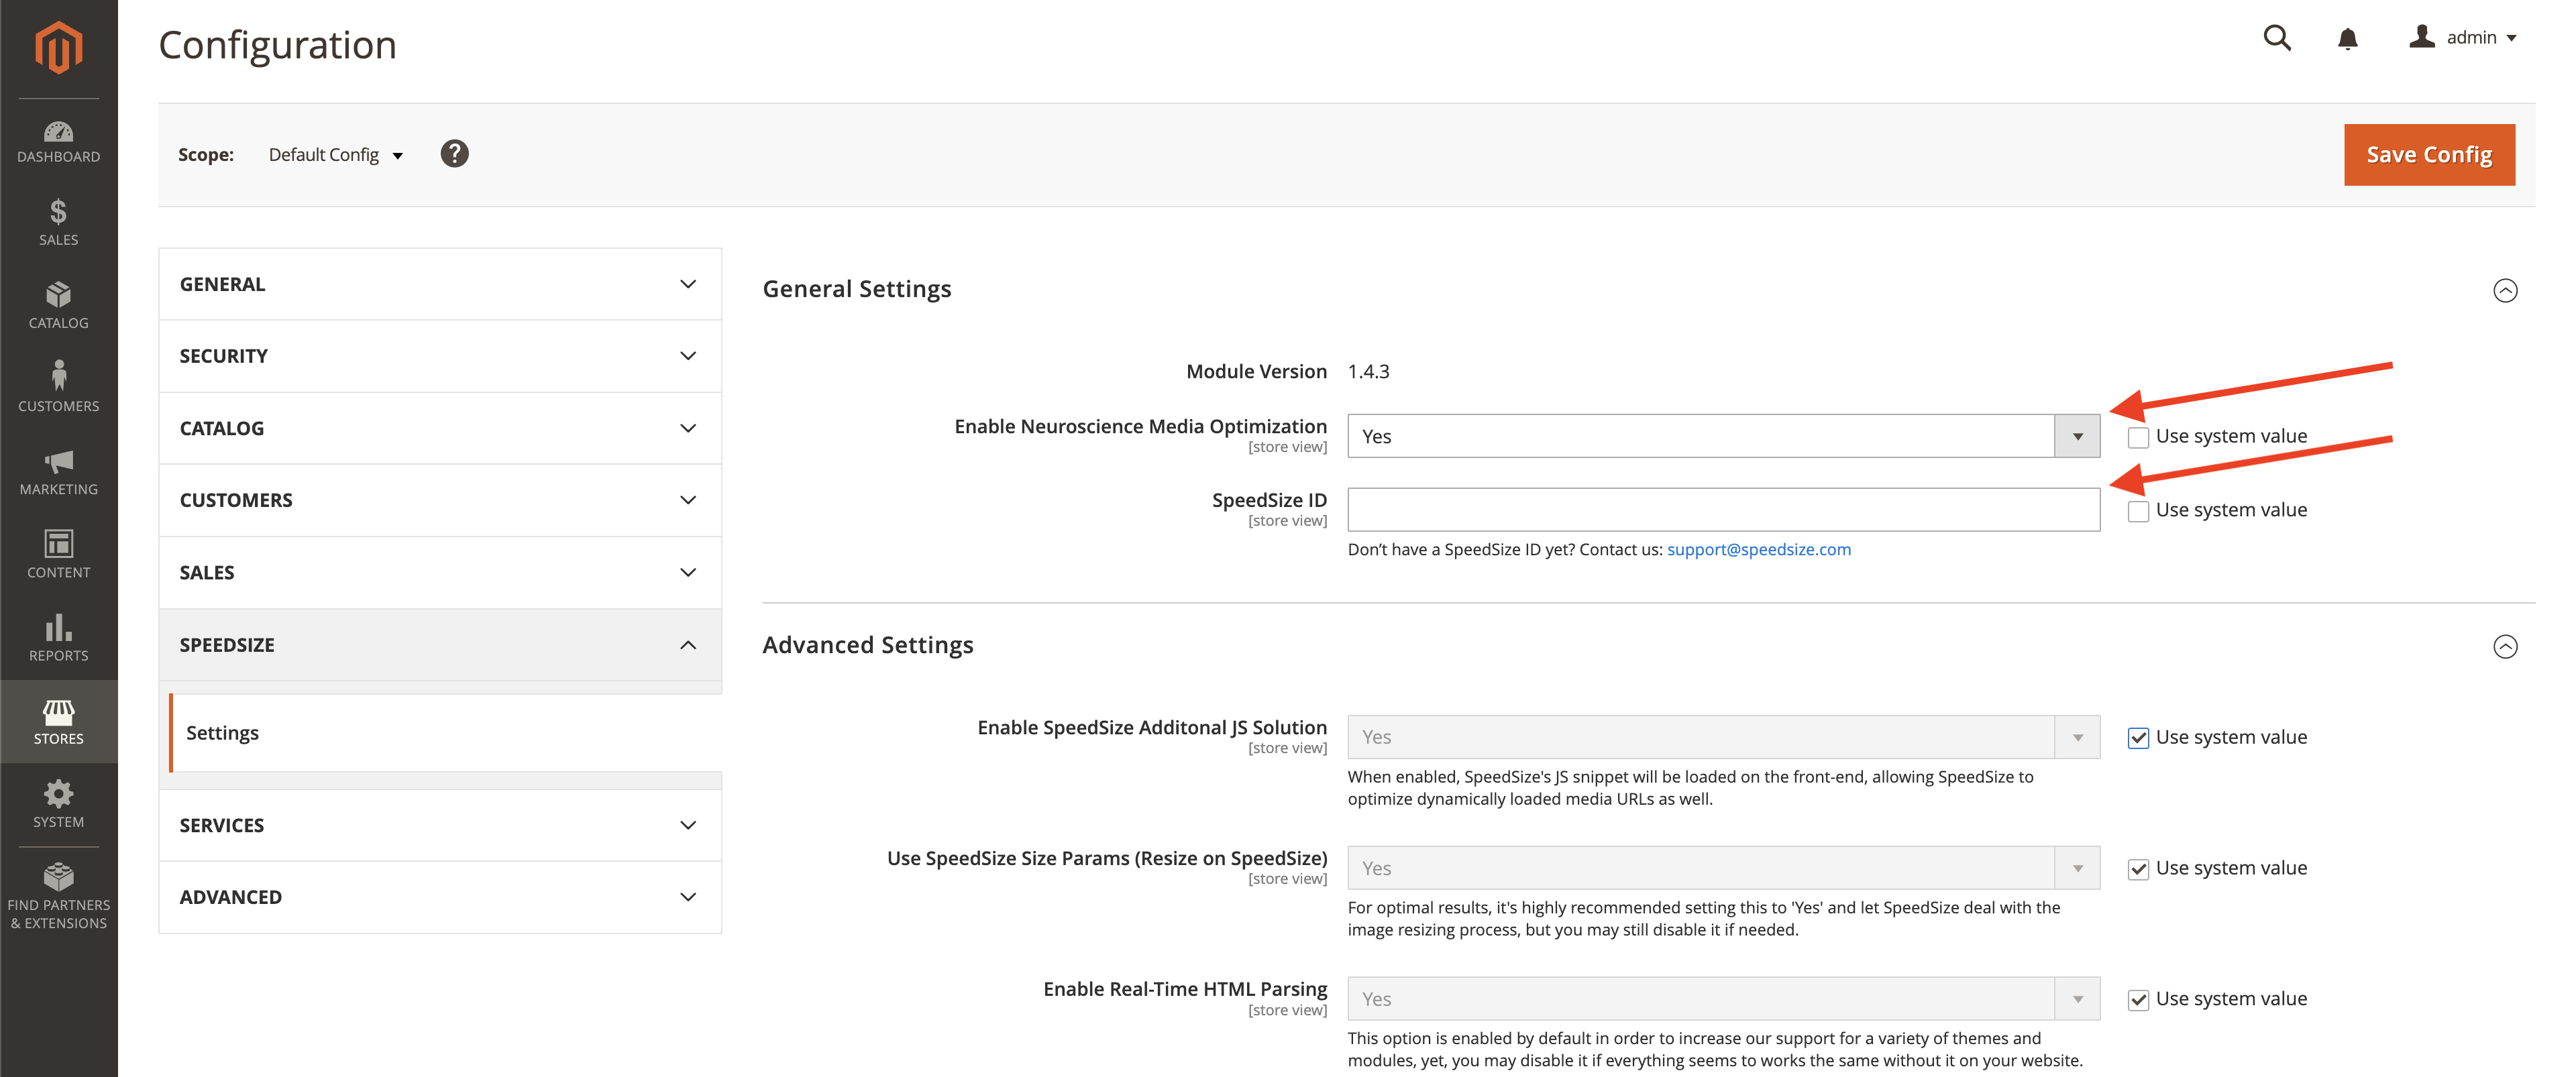Open the notifications bell icon
The width and height of the screenshot is (2576, 1077).
(2347, 38)
